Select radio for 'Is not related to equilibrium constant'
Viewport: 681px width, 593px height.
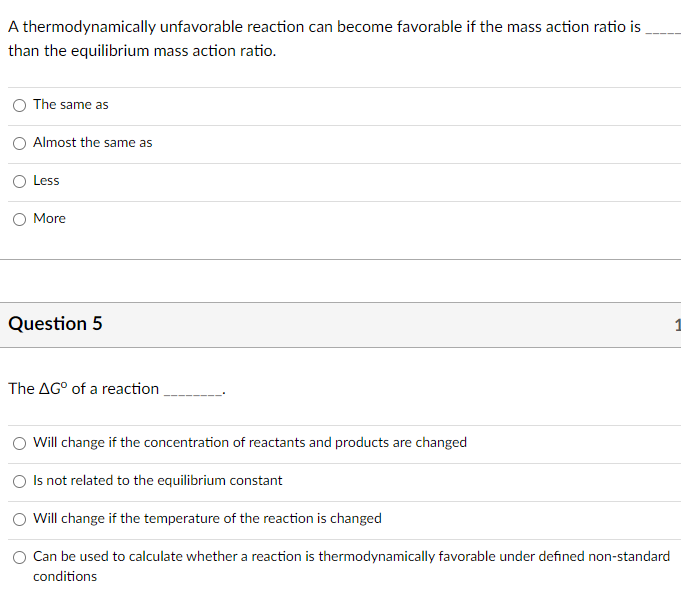19,481
